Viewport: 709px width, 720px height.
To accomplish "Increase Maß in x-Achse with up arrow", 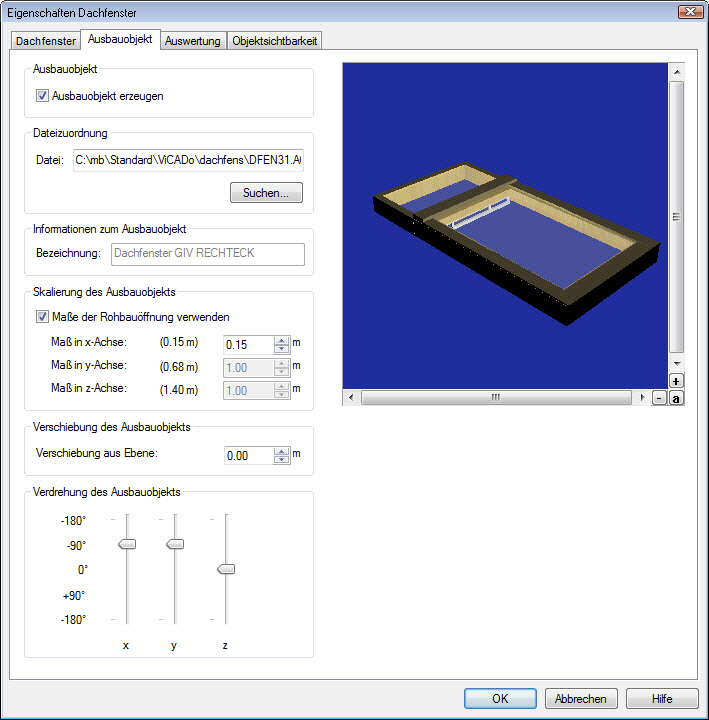I will point(281,340).
